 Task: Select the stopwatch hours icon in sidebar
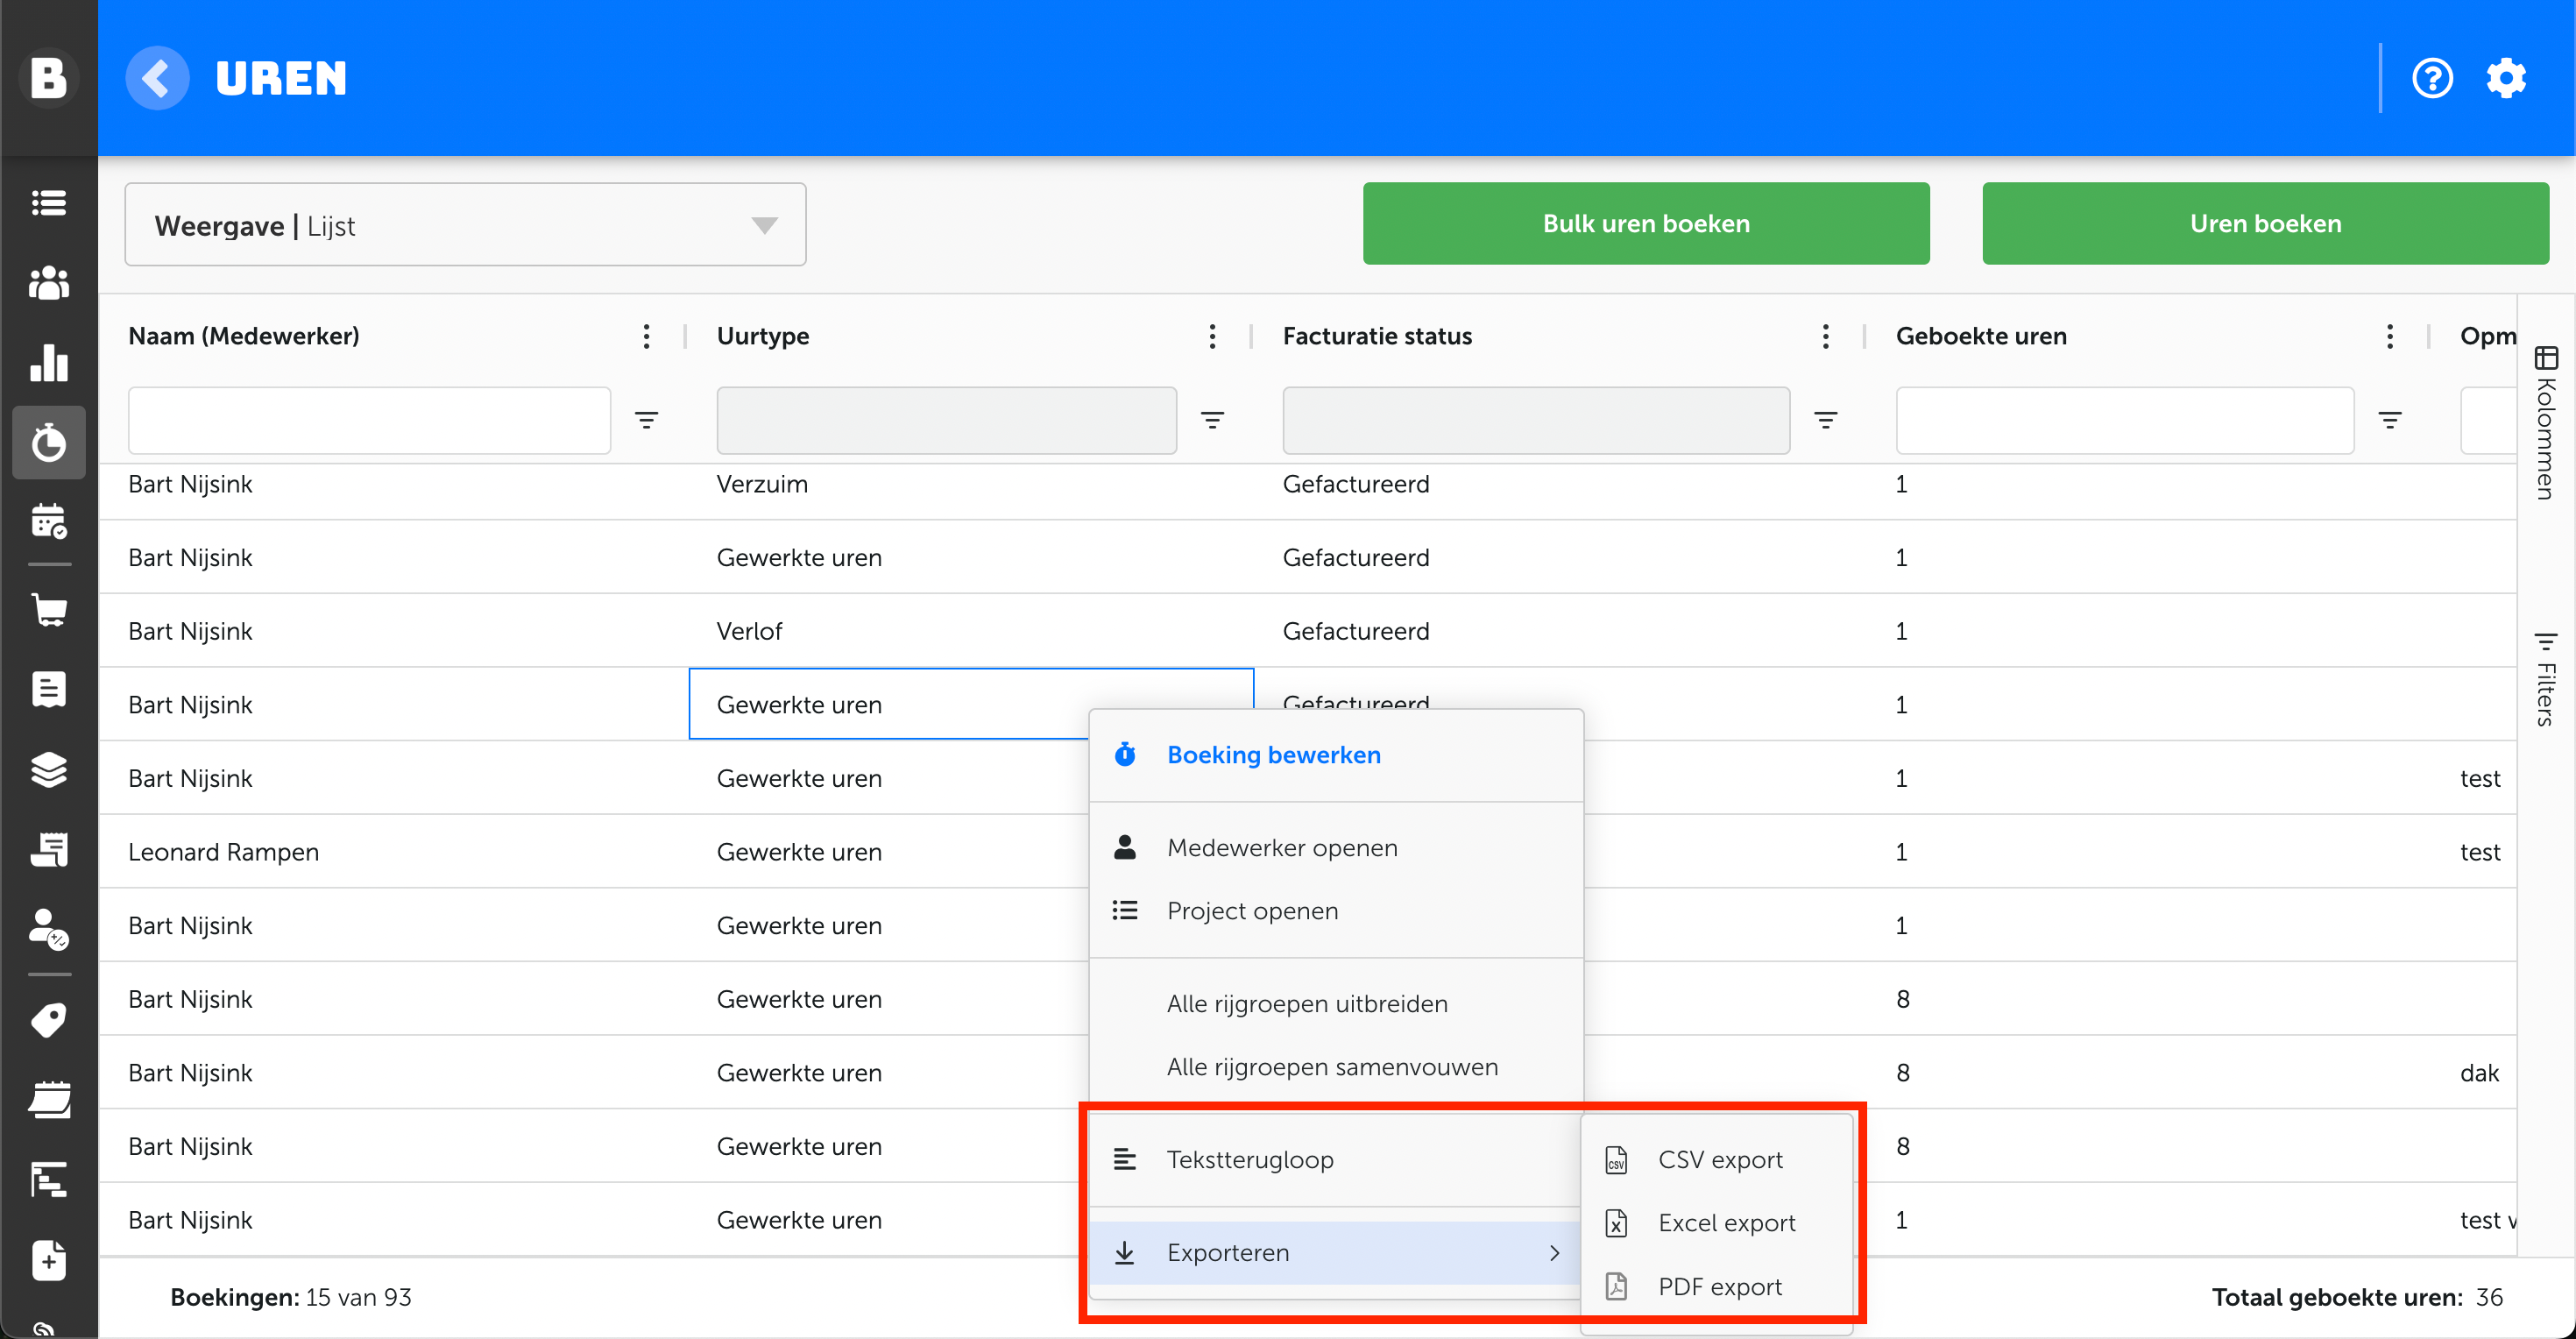[x=48, y=442]
